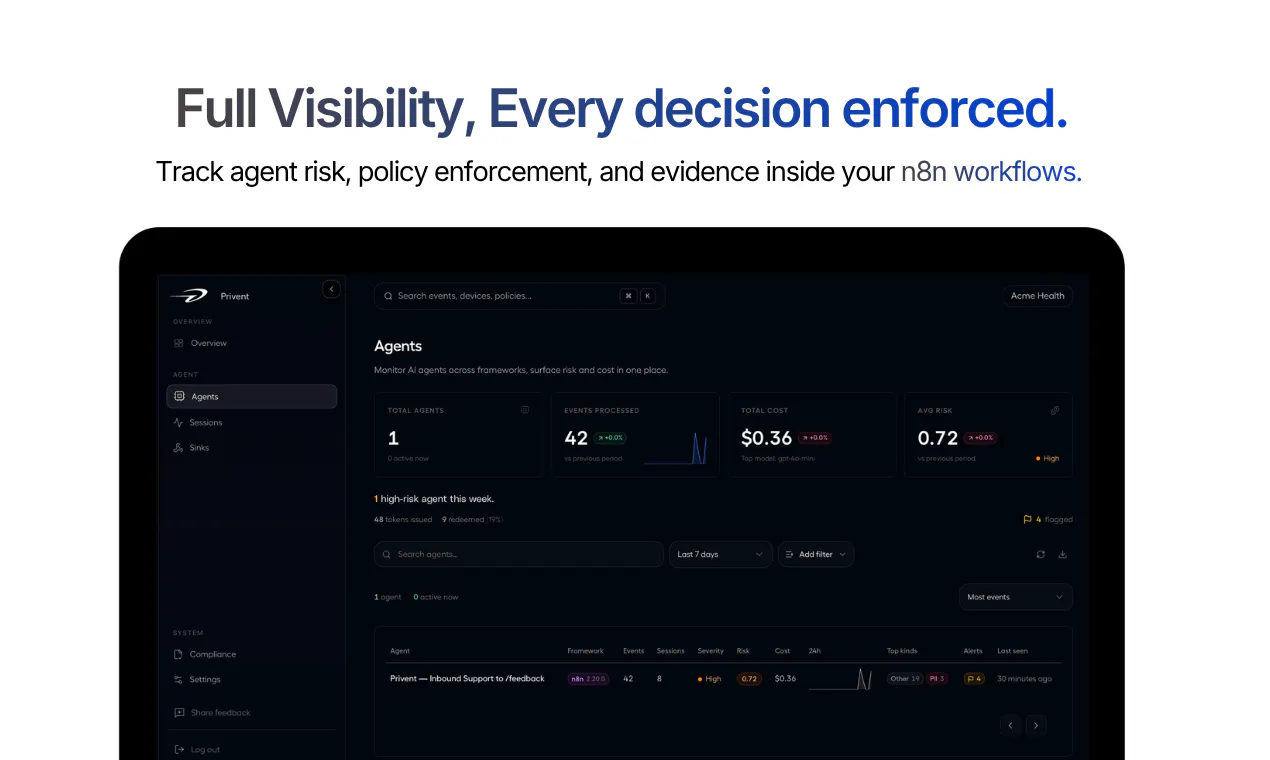Viewport: 1270px width, 760px height.
Task: Click the Agents icon in the sidebar
Action: coord(179,396)
